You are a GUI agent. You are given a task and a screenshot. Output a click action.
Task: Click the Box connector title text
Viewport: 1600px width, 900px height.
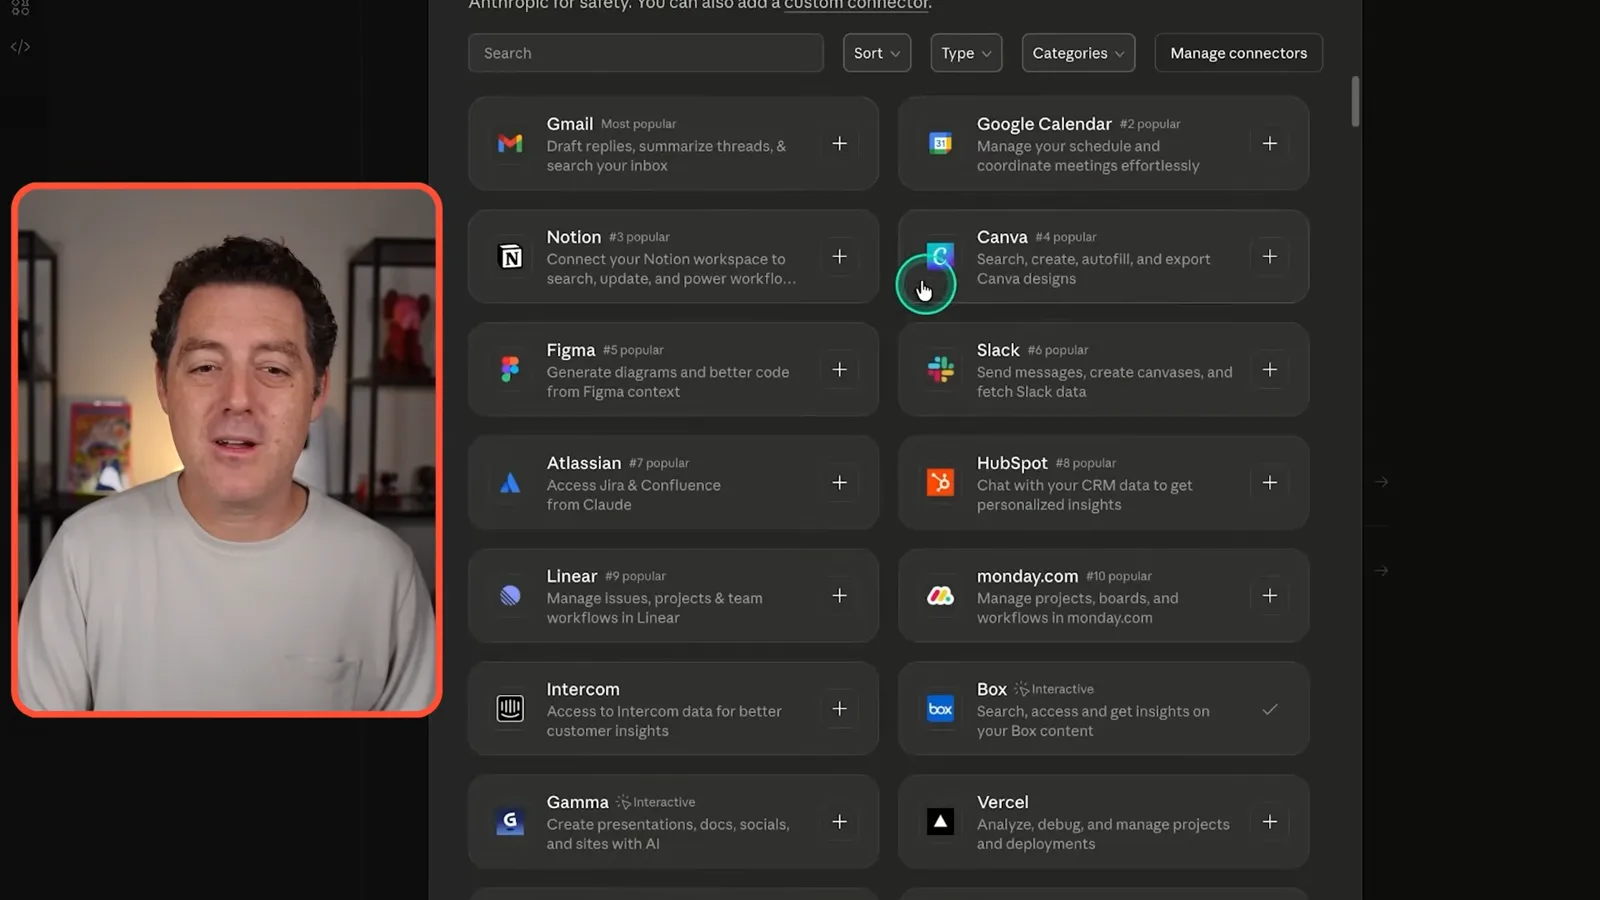992,689
